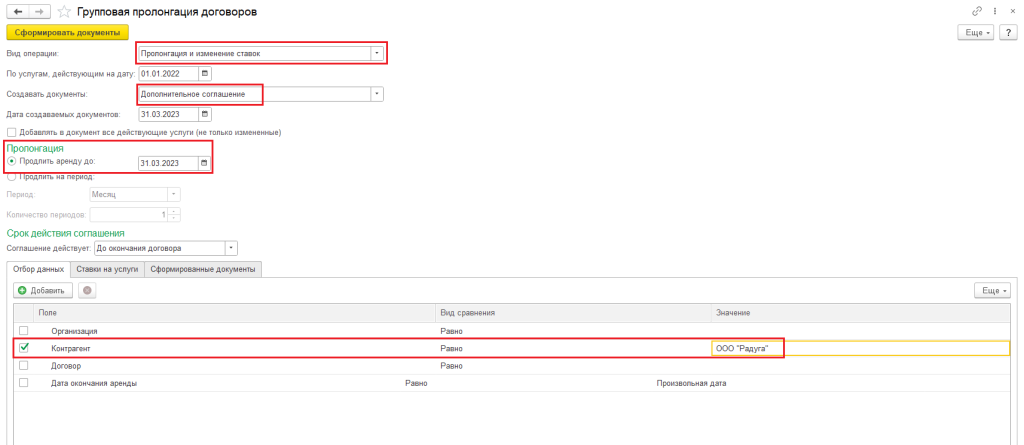1024x445 pixels.
Task: Click the forward navigation arrow
Action: point(36,11)
